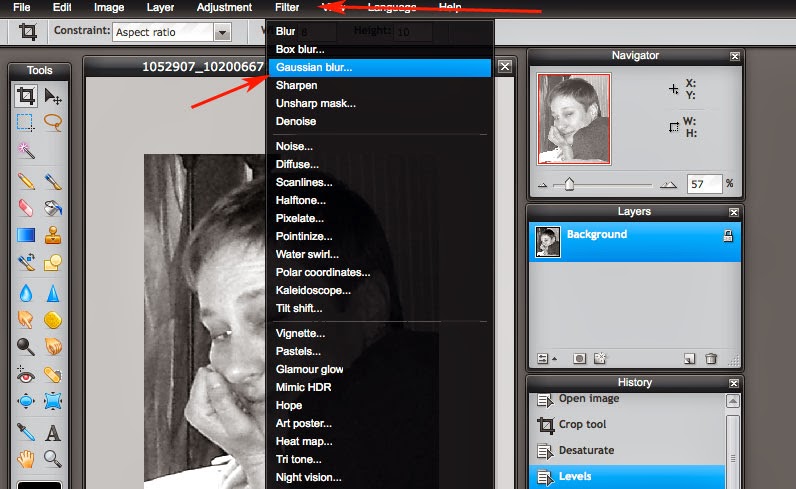796x489 pixels.
Task: Select the Pencil tool
Action: (x=26, y=181)
